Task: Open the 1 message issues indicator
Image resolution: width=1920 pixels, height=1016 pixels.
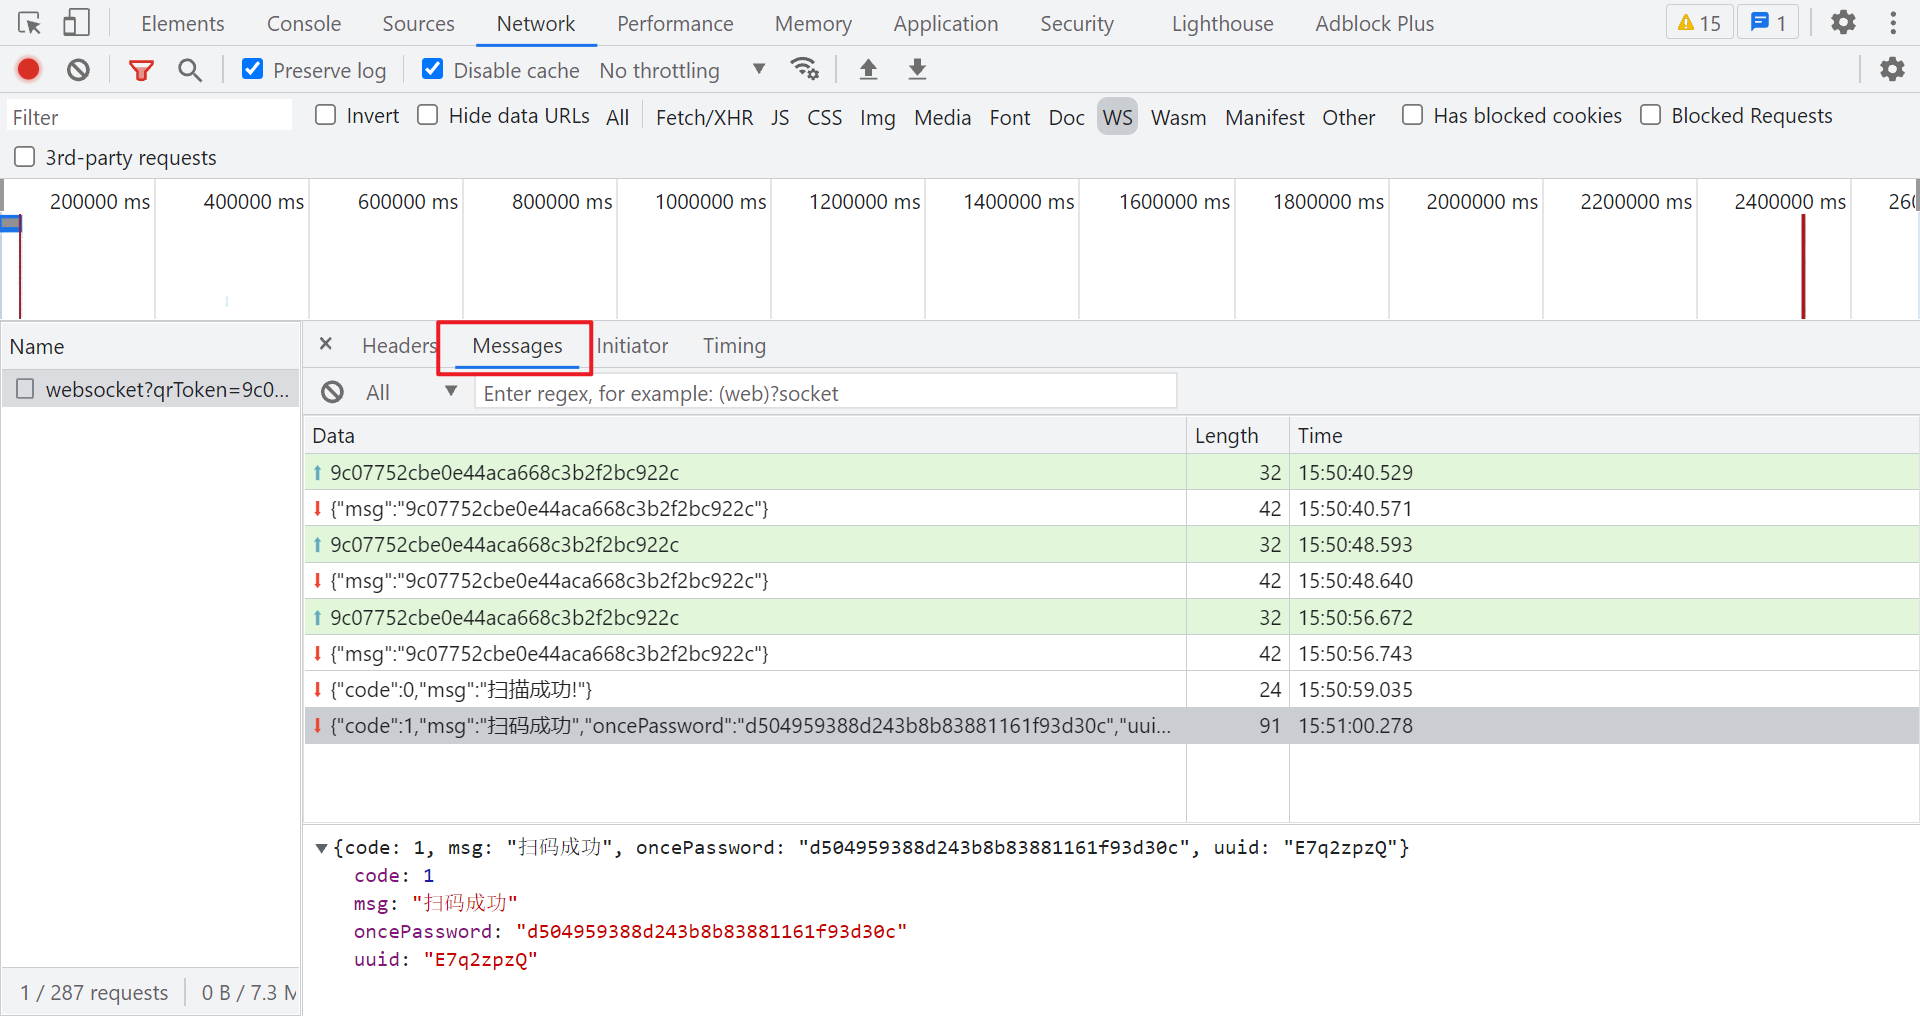Action: [x=1768, y=22]
